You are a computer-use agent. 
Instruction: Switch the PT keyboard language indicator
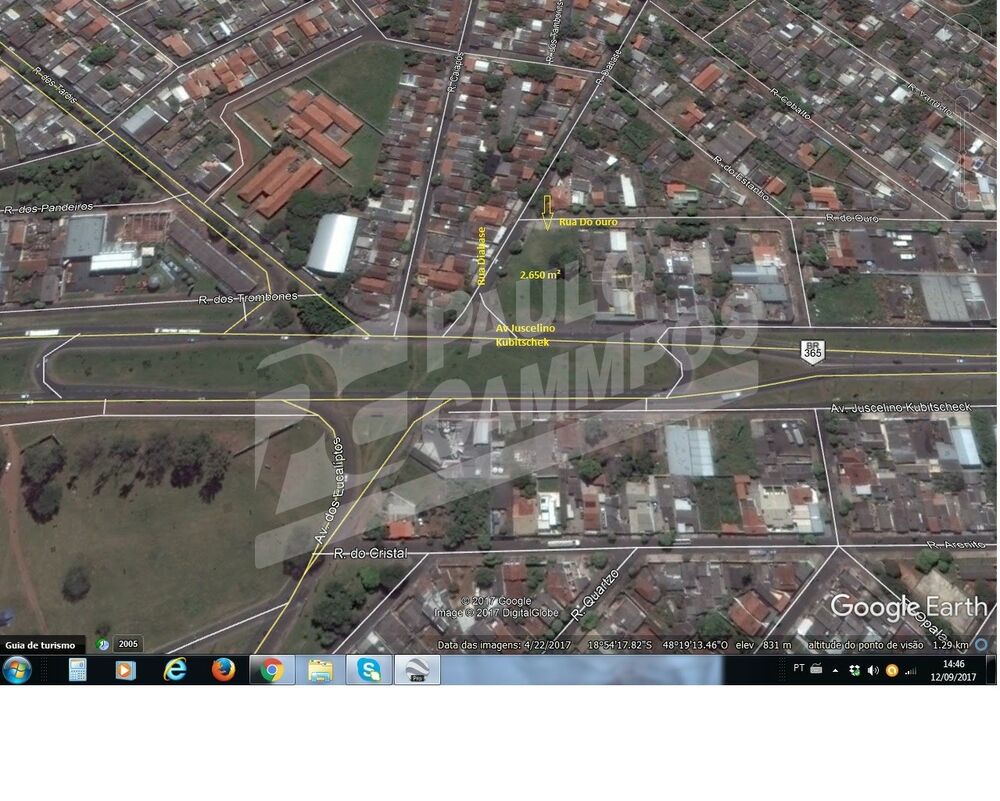799,668
